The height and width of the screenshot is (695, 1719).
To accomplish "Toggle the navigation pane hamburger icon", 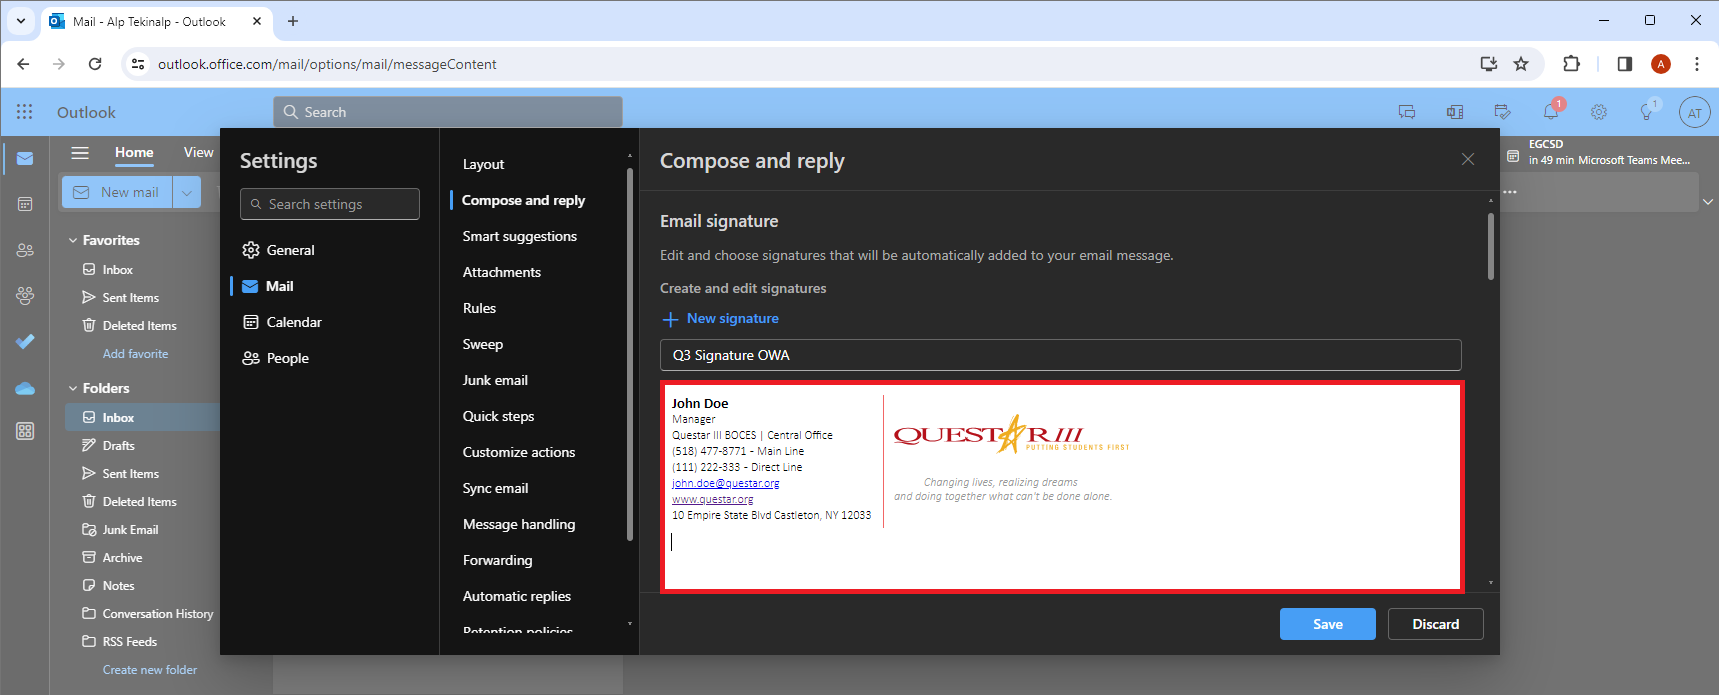I will click(x=80, y=153).
